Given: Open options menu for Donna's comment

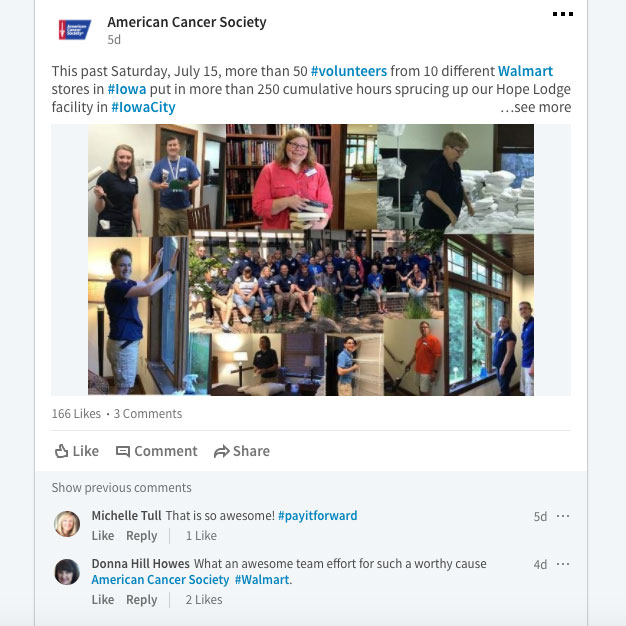Looking at the screenshot, I should (x=563, y=564).
